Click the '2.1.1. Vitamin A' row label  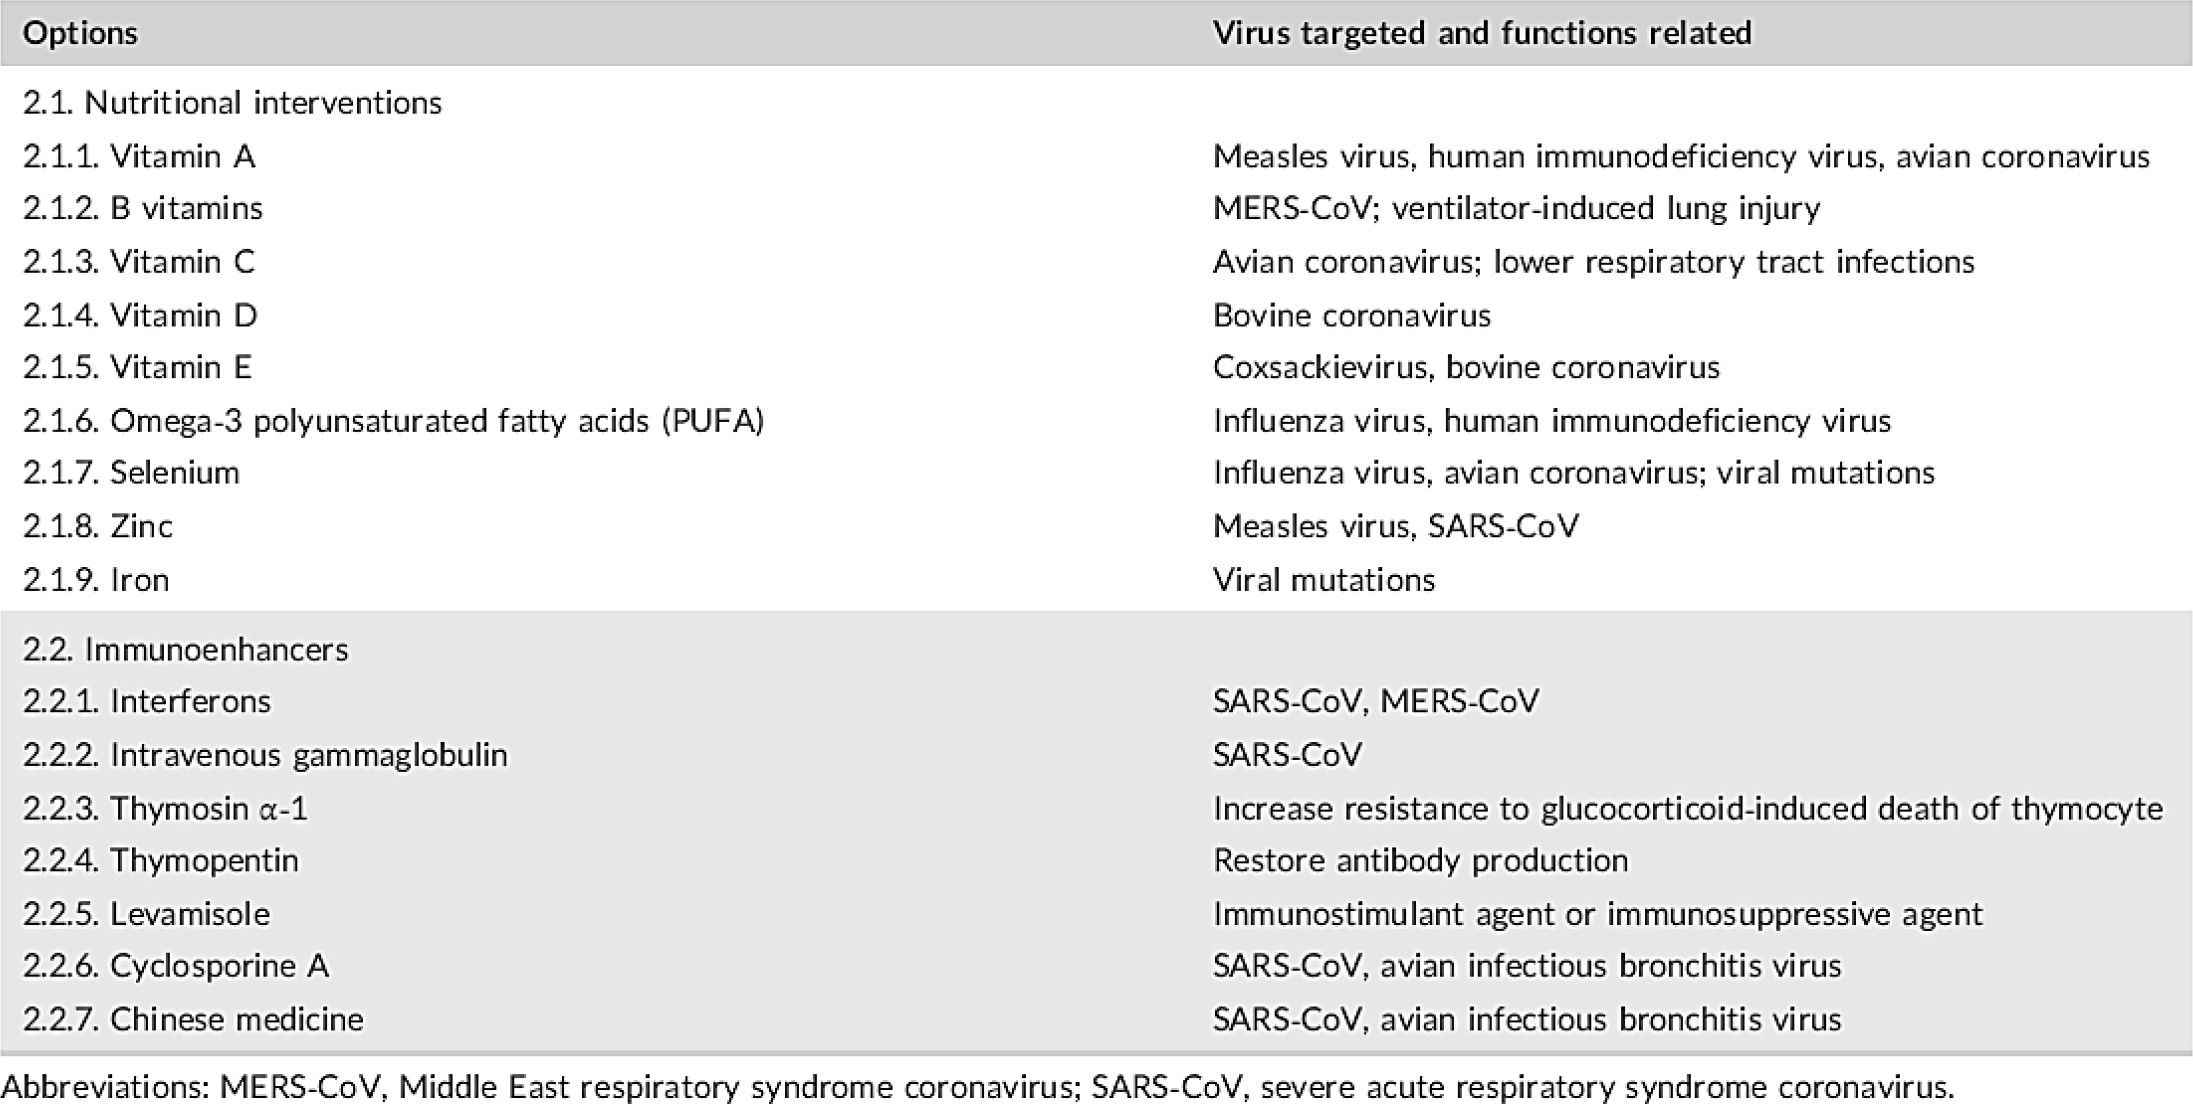click(139, 156)
